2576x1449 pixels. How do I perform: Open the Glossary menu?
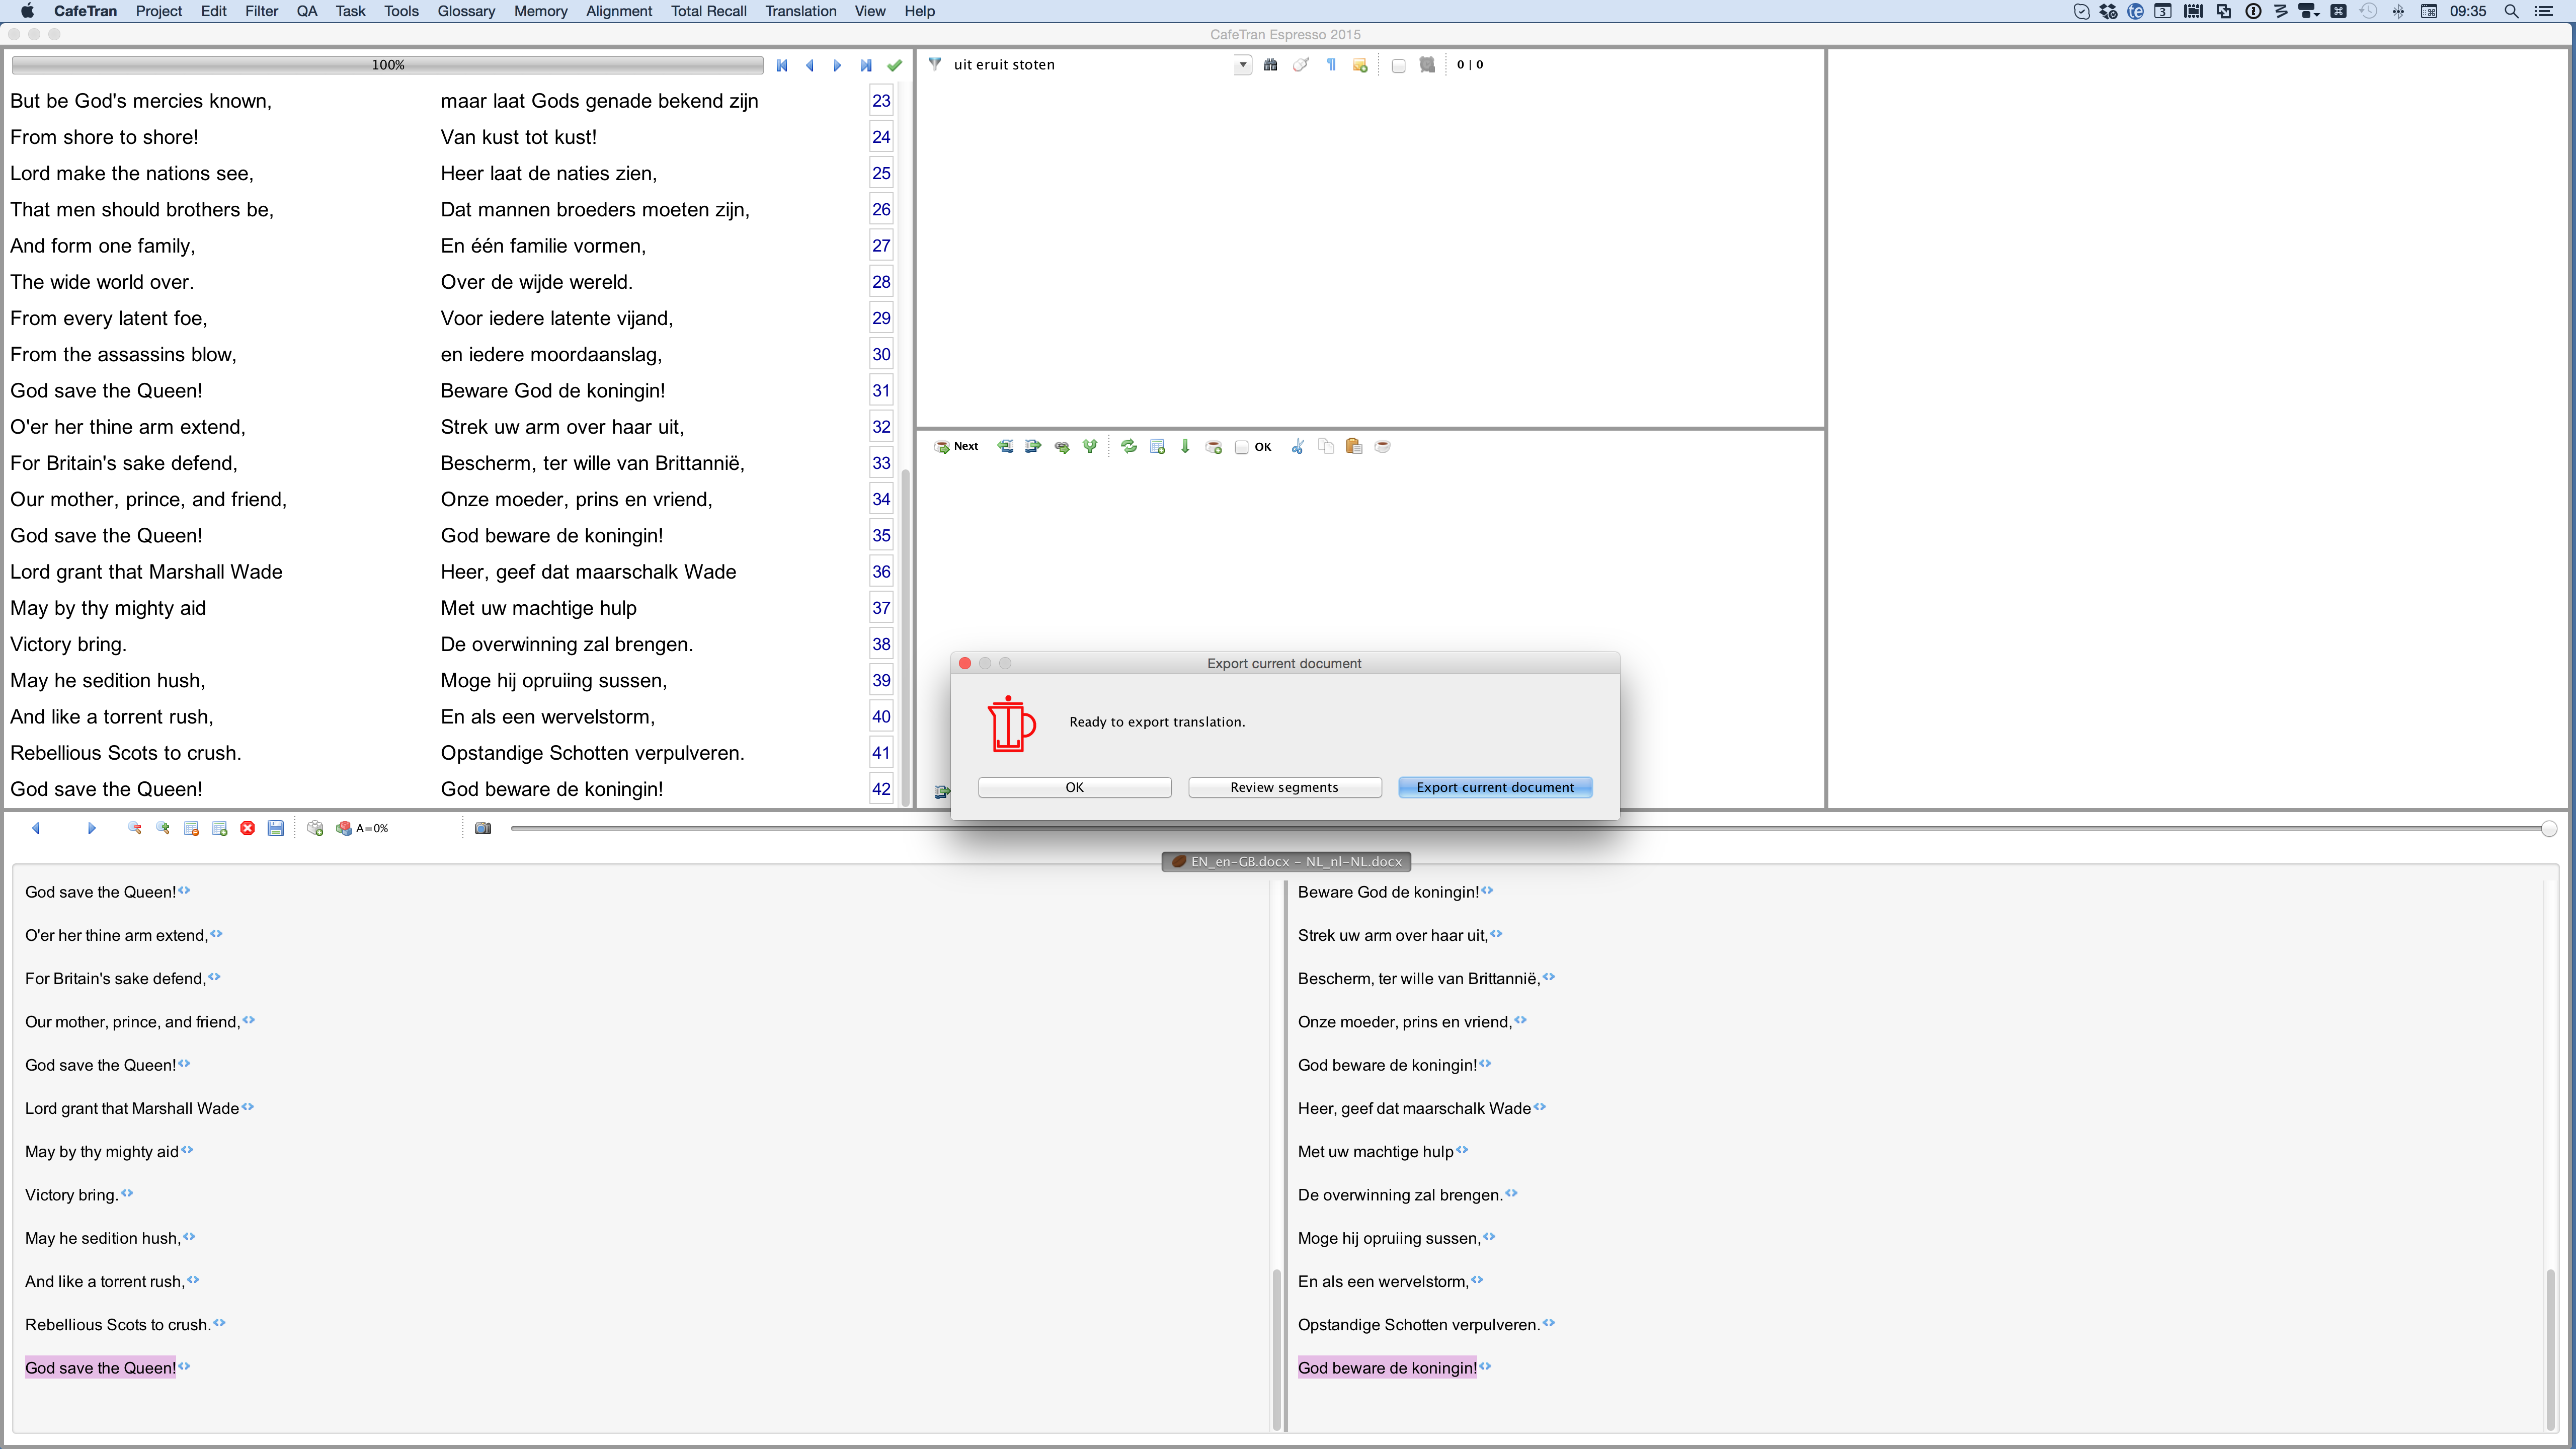(466, 11)
